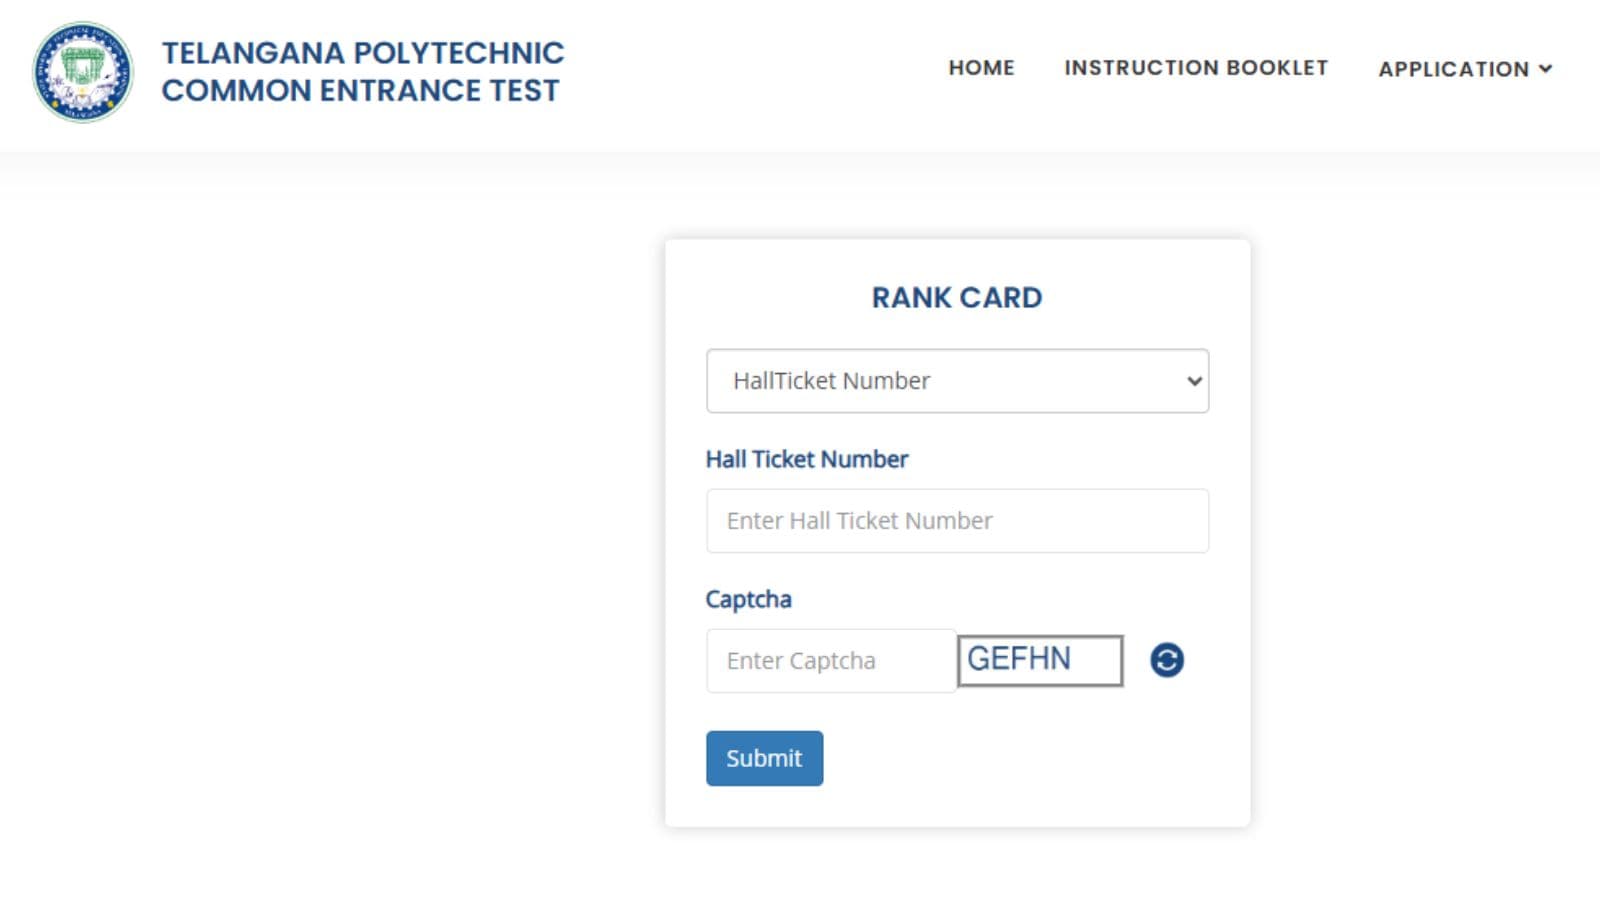Click the COMMON ENTRANCE TEST title line
The height and width of the screenshot is (900, 1600).
point(360,91)
